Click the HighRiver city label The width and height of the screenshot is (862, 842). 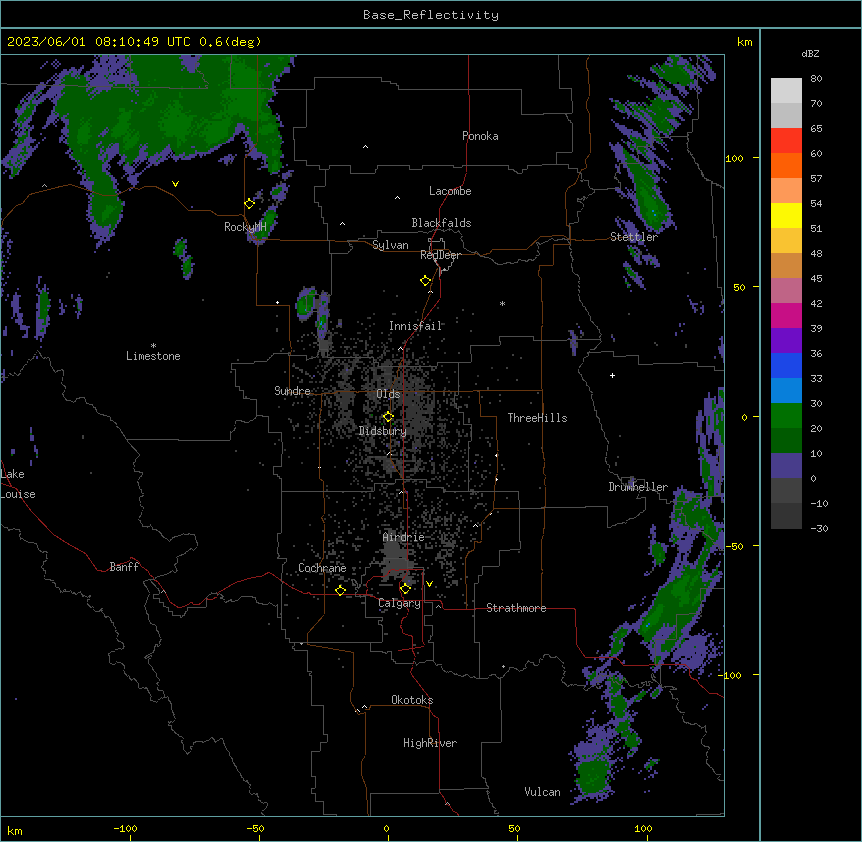tap(430, 743)
